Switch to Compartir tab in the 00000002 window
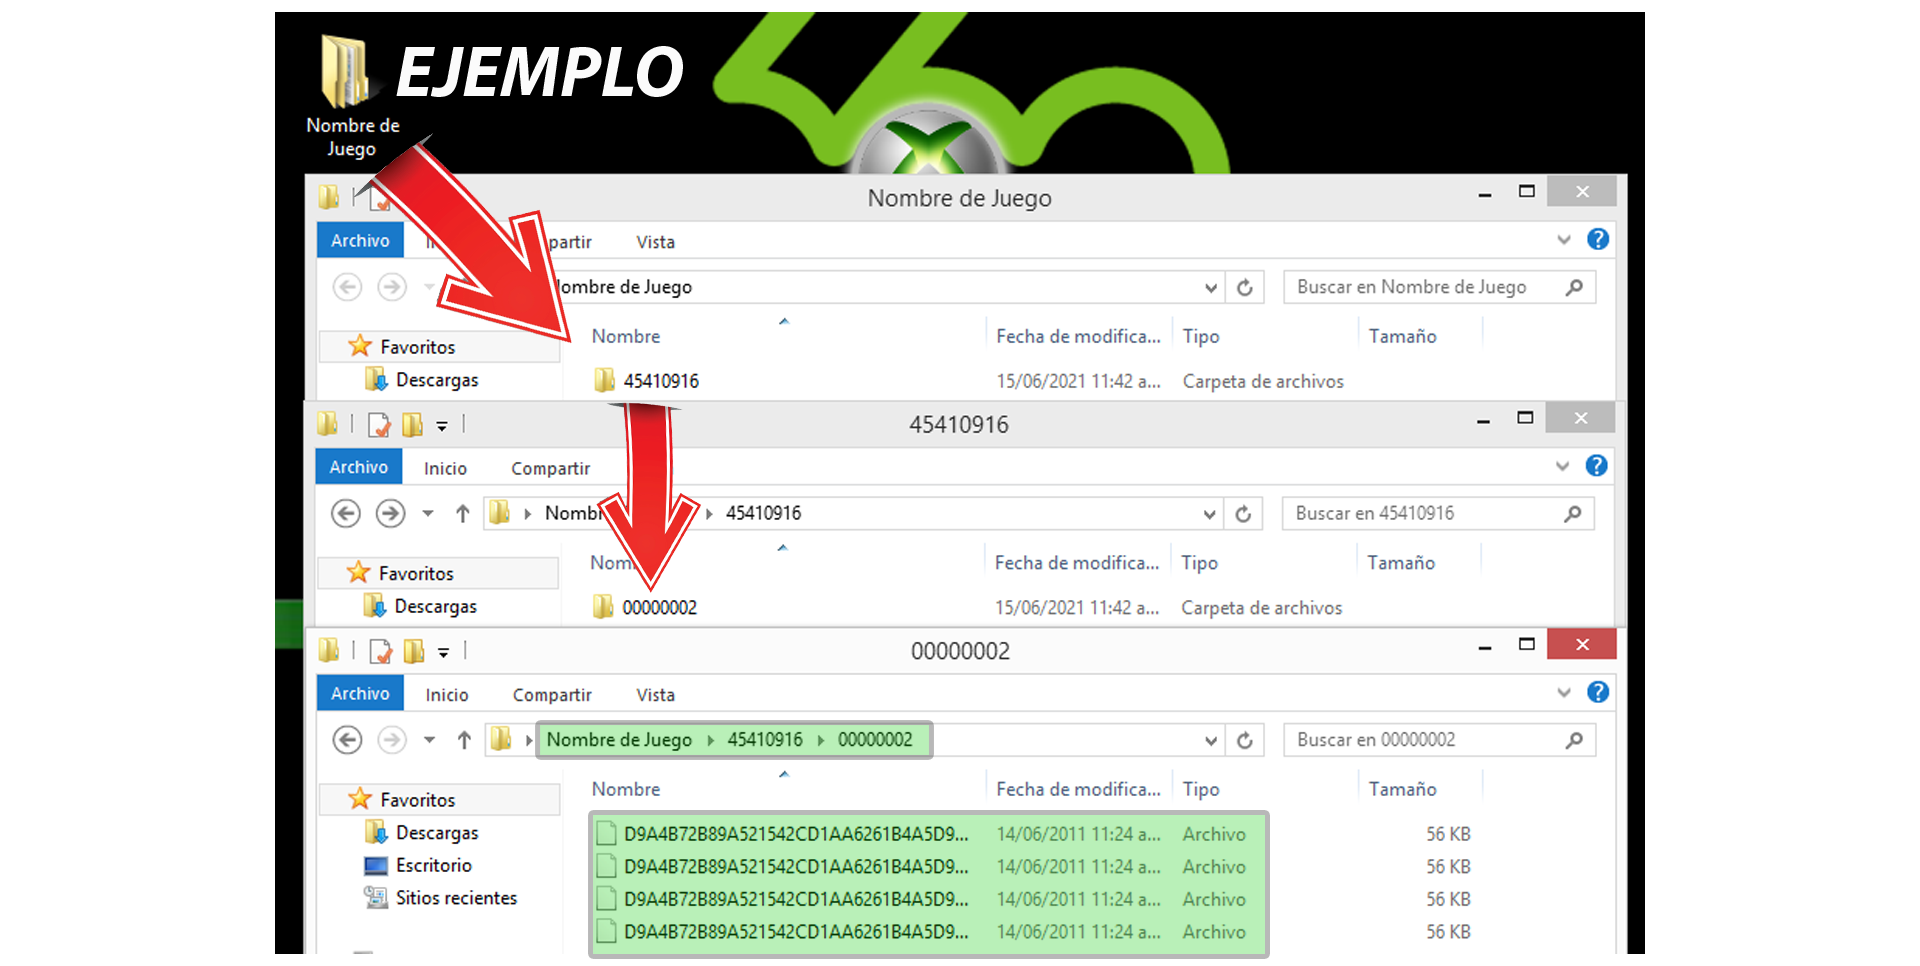1920x966 pixels. (552, 695)
